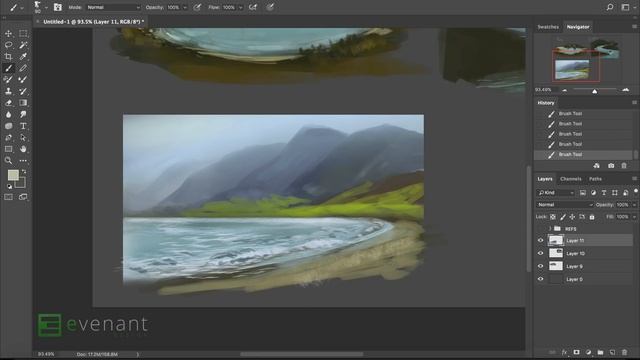Image resolution: width=640 pixels, height=360 pixels.
Task: Add a layer style (fx)
Action: 564,352
